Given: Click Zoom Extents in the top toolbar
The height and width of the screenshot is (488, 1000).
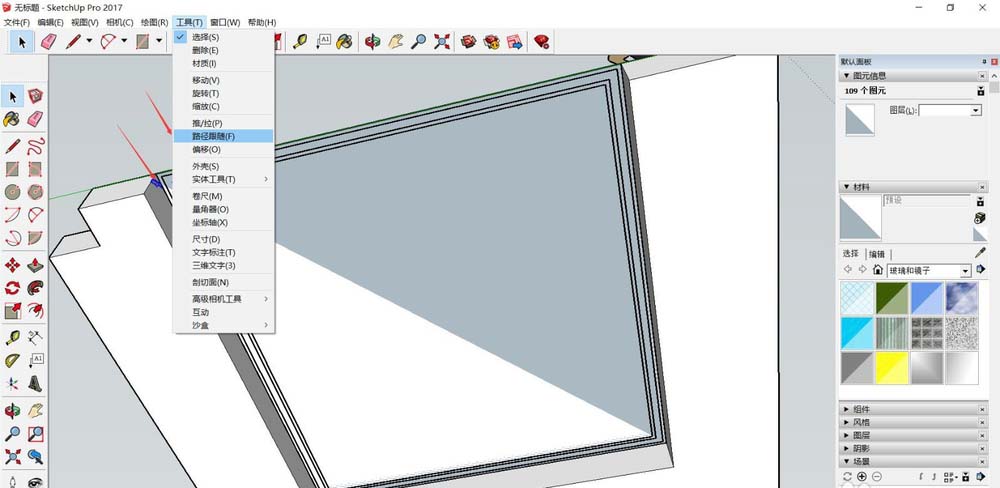Looking at the screenshot, I should [441, 42].
